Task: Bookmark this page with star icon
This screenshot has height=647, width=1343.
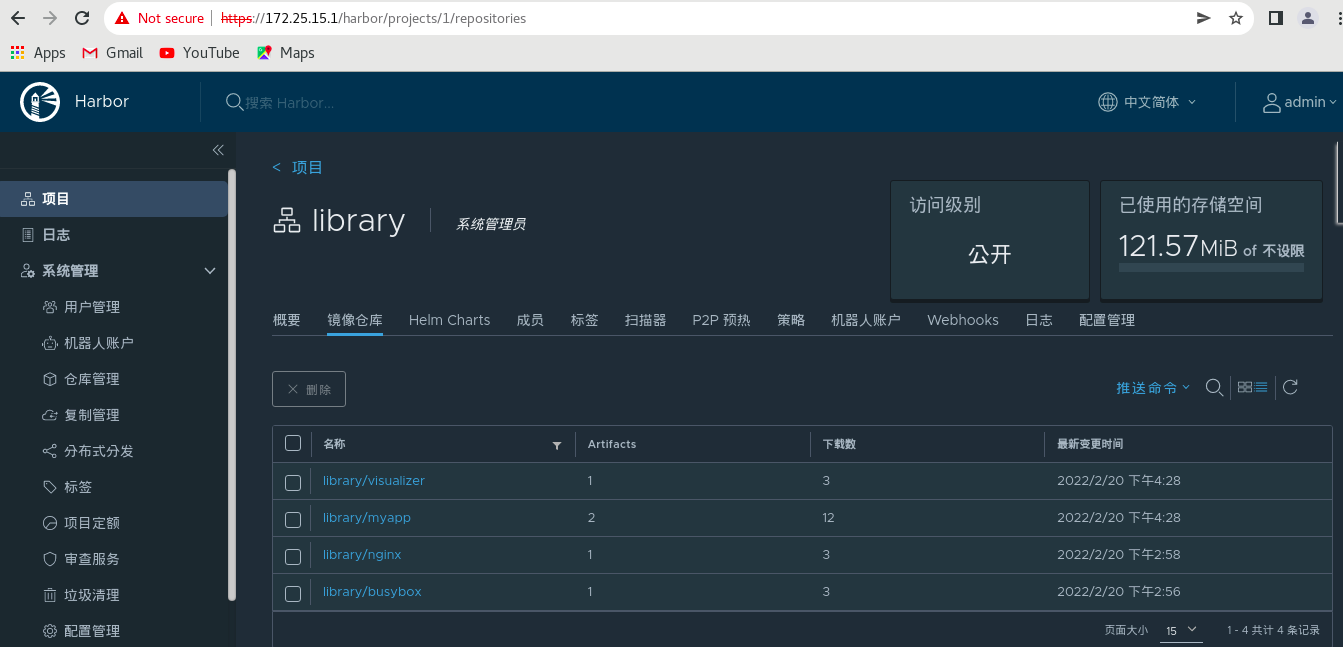Action: [1236, 18]
